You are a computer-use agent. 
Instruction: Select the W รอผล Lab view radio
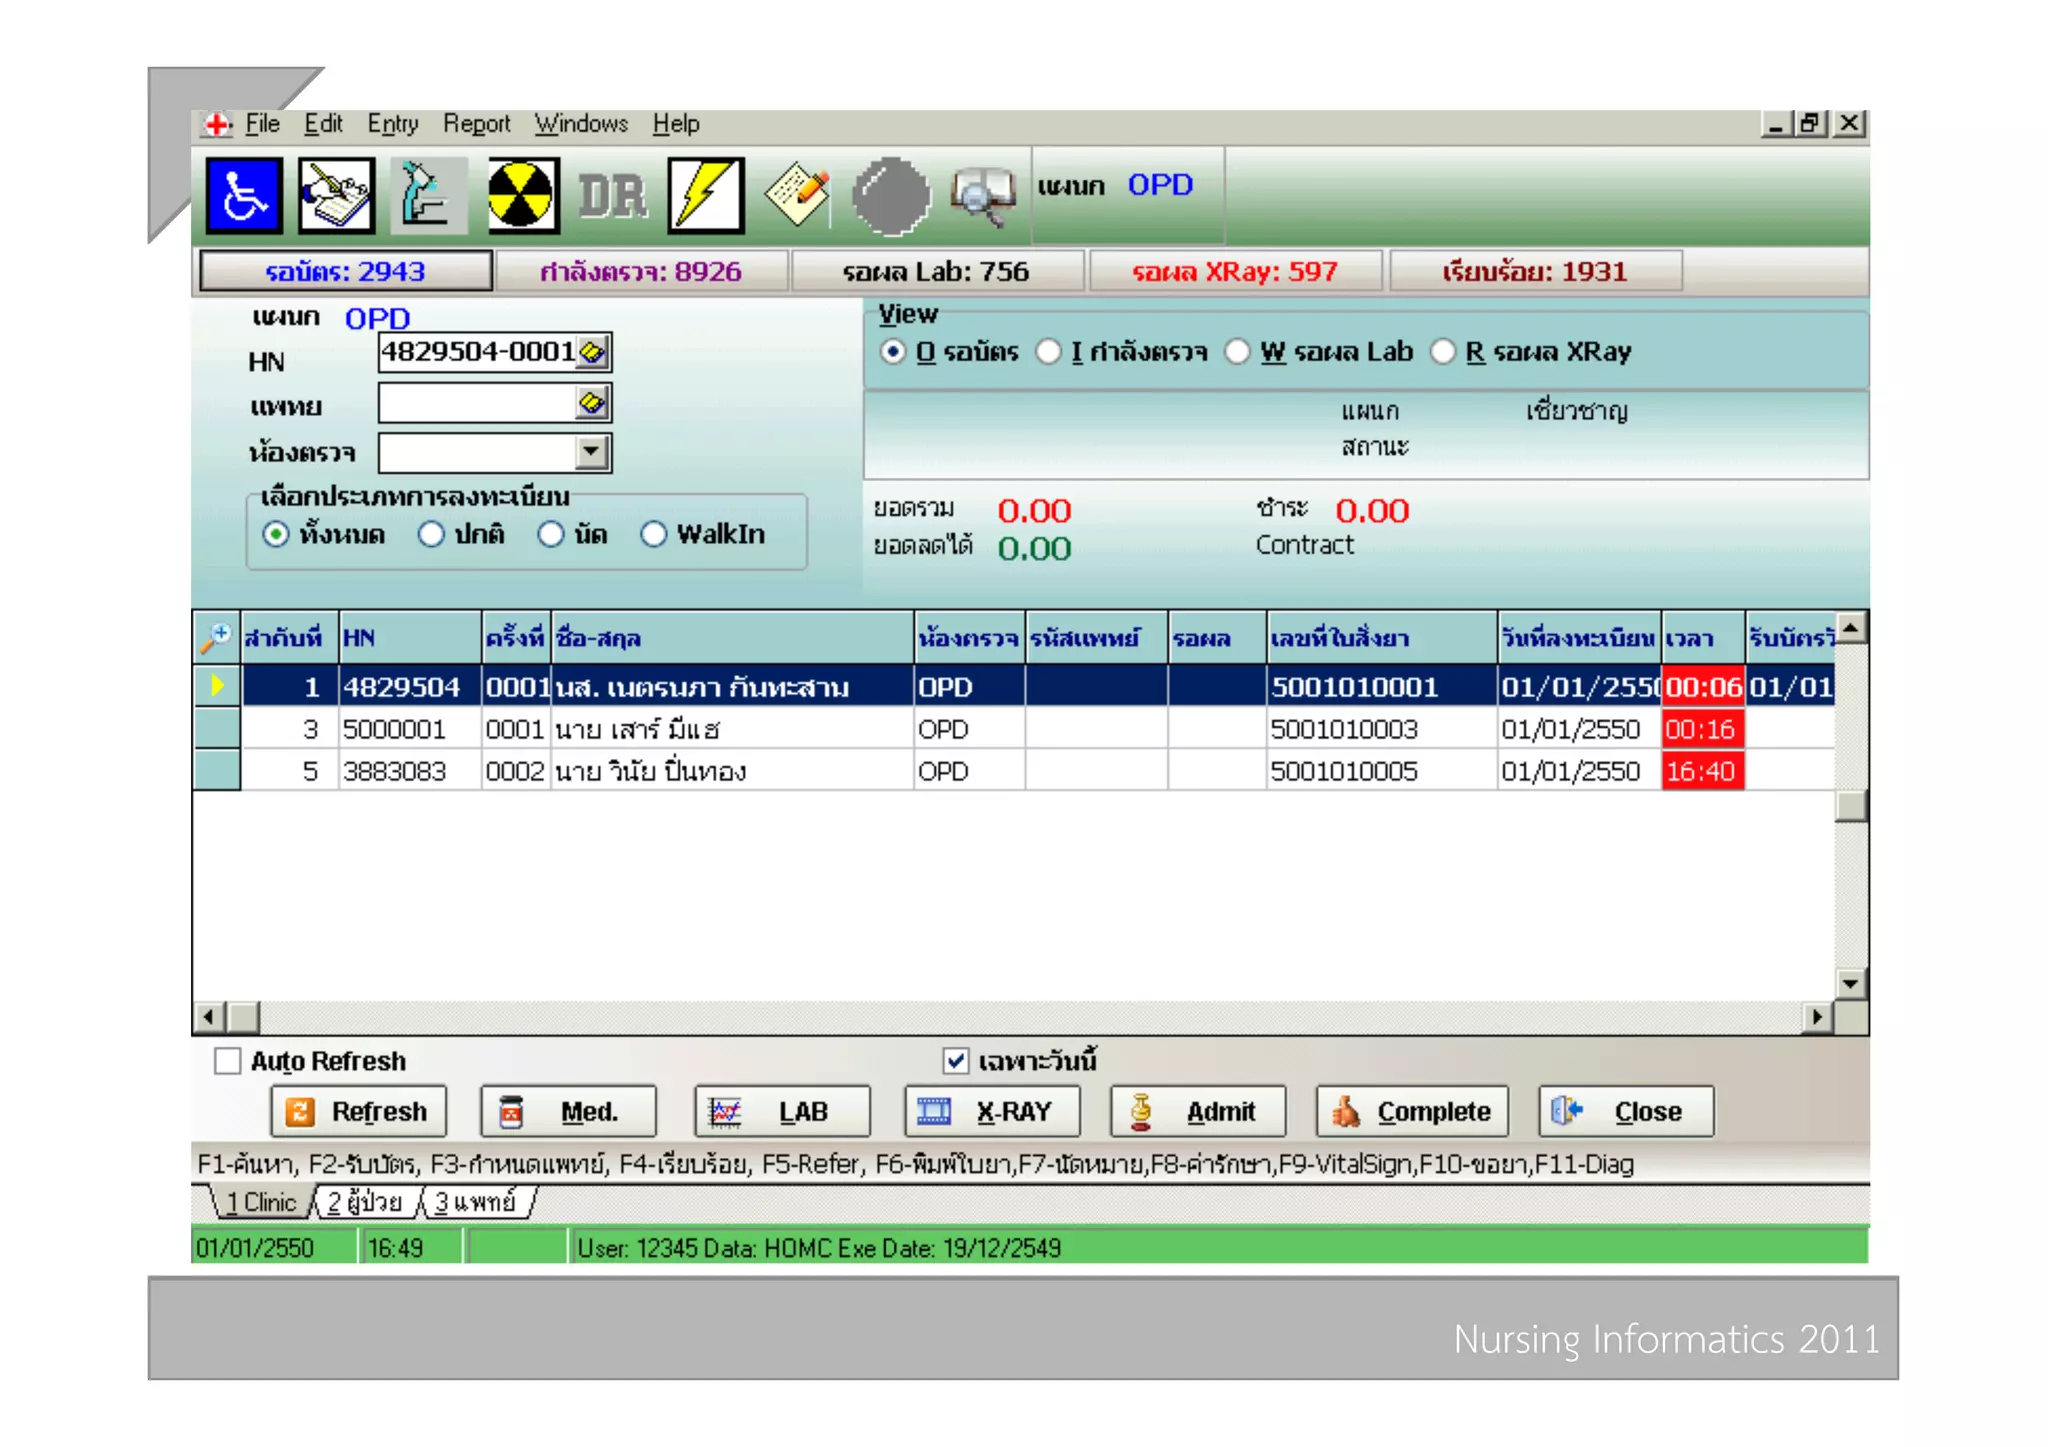coord(1238,352)
